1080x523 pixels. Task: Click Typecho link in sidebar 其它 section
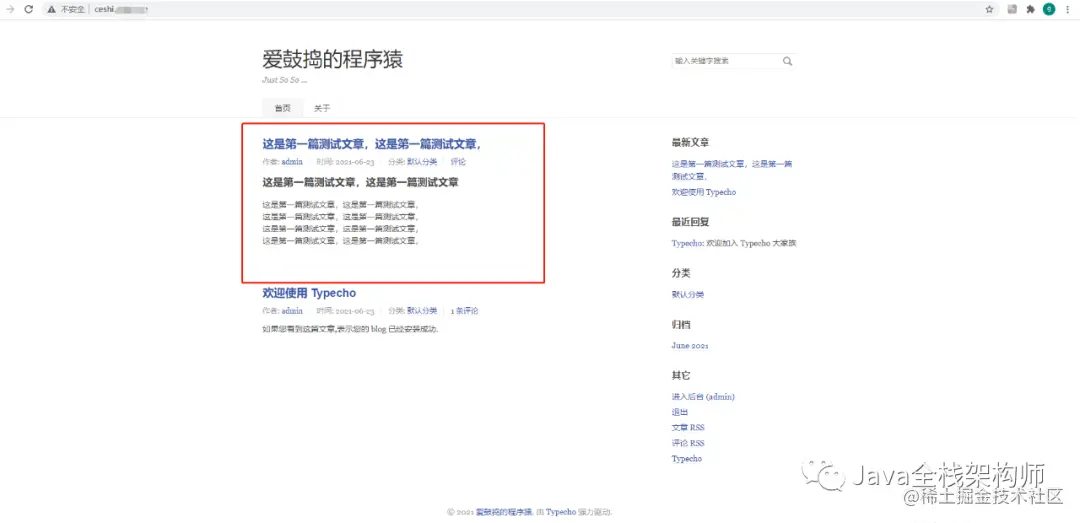[x=687, y=459]
